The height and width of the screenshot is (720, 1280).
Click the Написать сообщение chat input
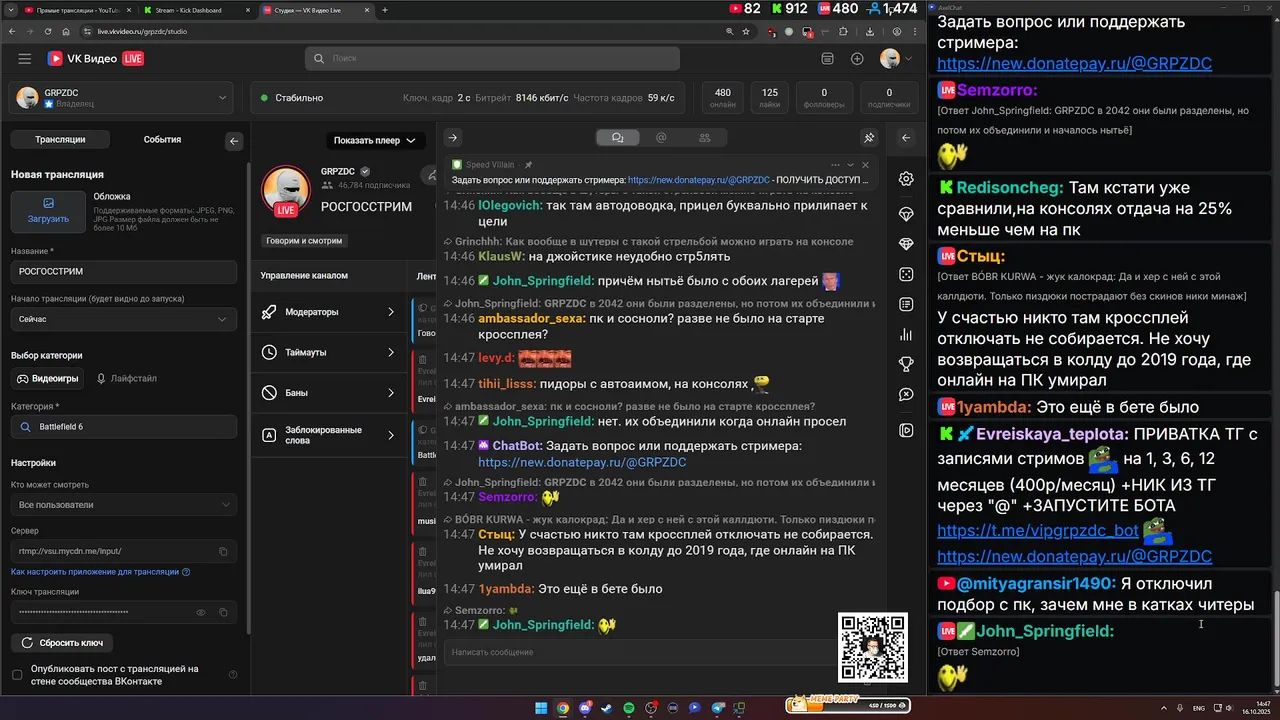(640, 652)
